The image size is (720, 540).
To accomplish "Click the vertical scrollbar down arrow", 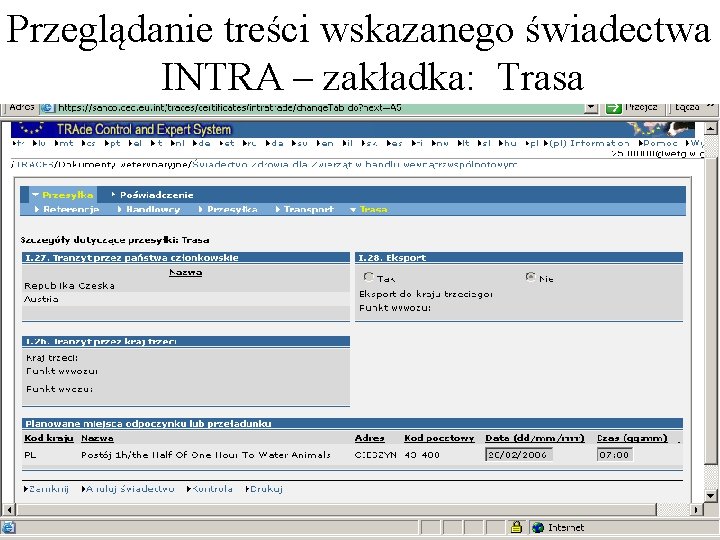I will [710, 496].
